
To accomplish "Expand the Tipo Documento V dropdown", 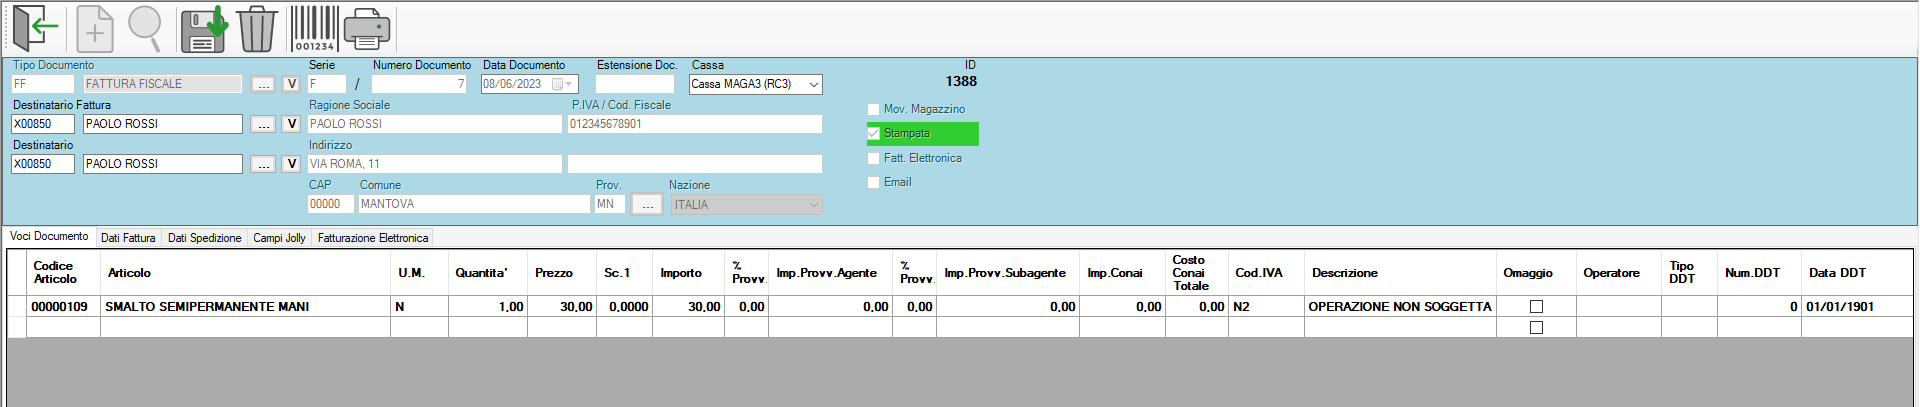I will [x=292, y=84].
